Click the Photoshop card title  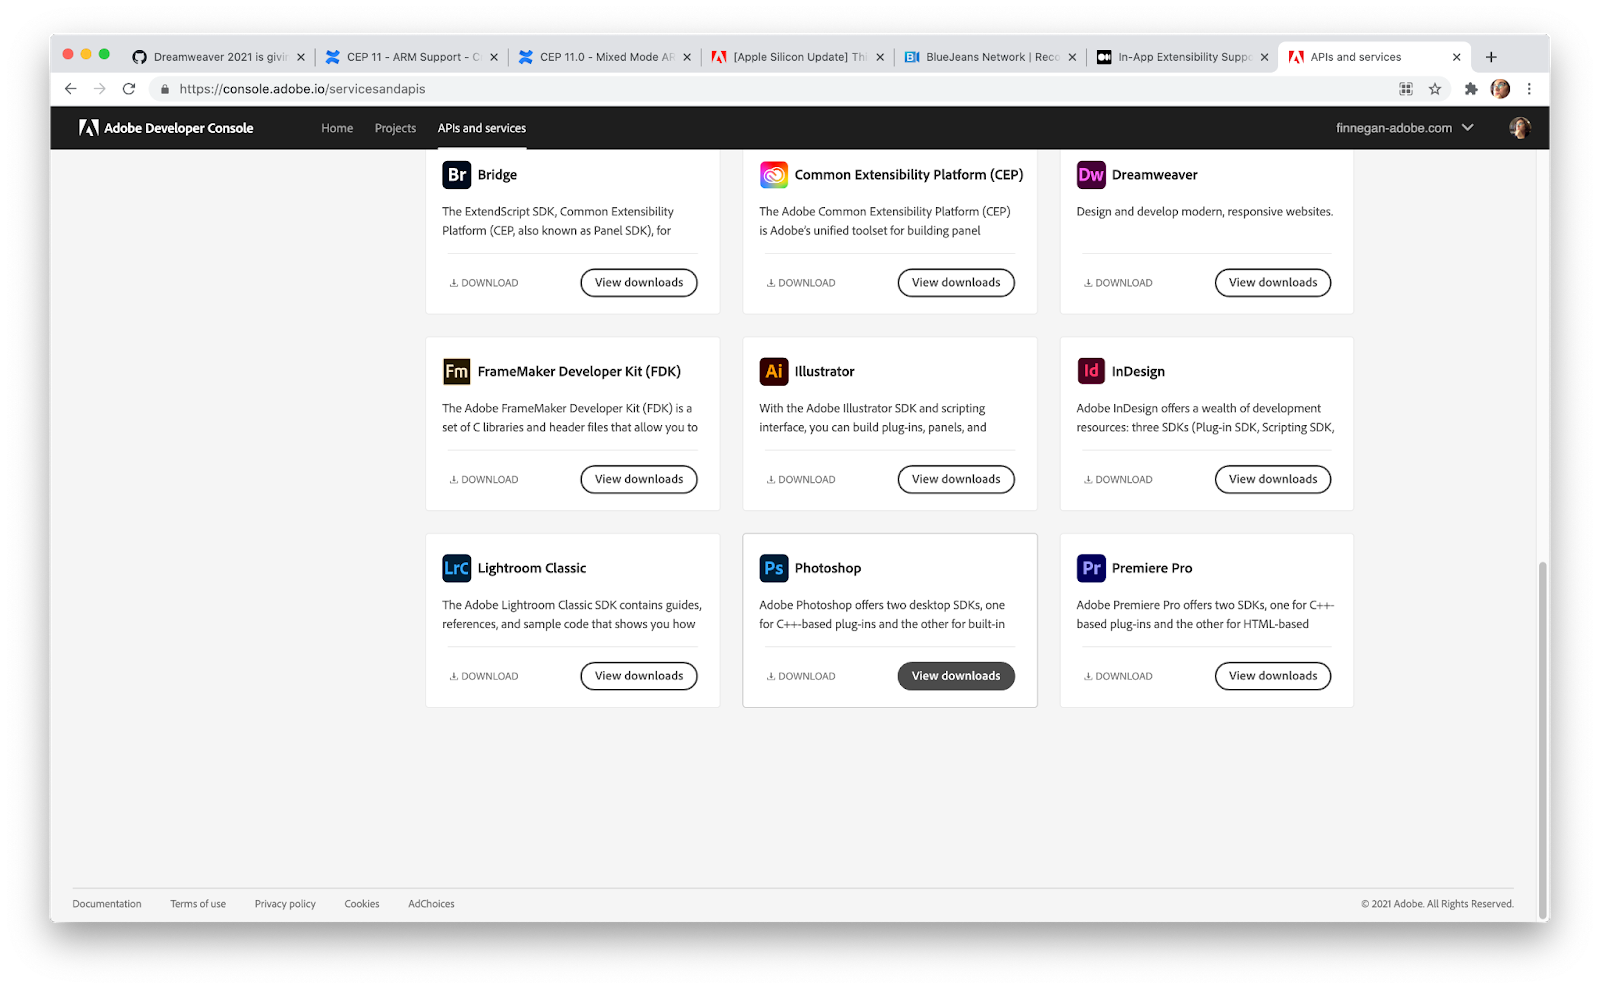pyautogui.click(x=828, y=568)
